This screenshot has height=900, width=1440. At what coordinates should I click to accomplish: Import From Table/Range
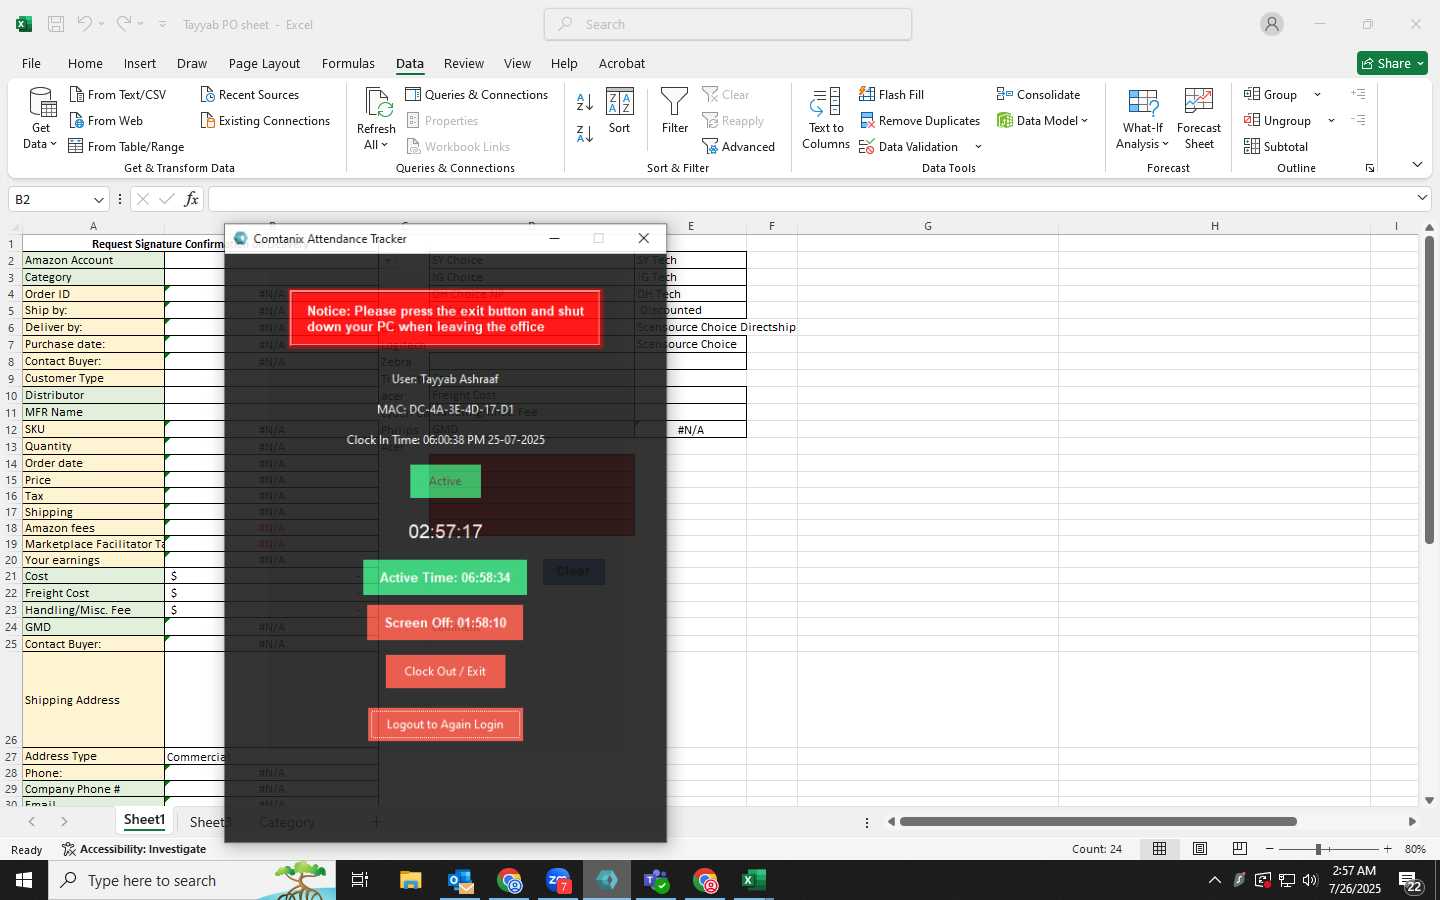(126, 146)
